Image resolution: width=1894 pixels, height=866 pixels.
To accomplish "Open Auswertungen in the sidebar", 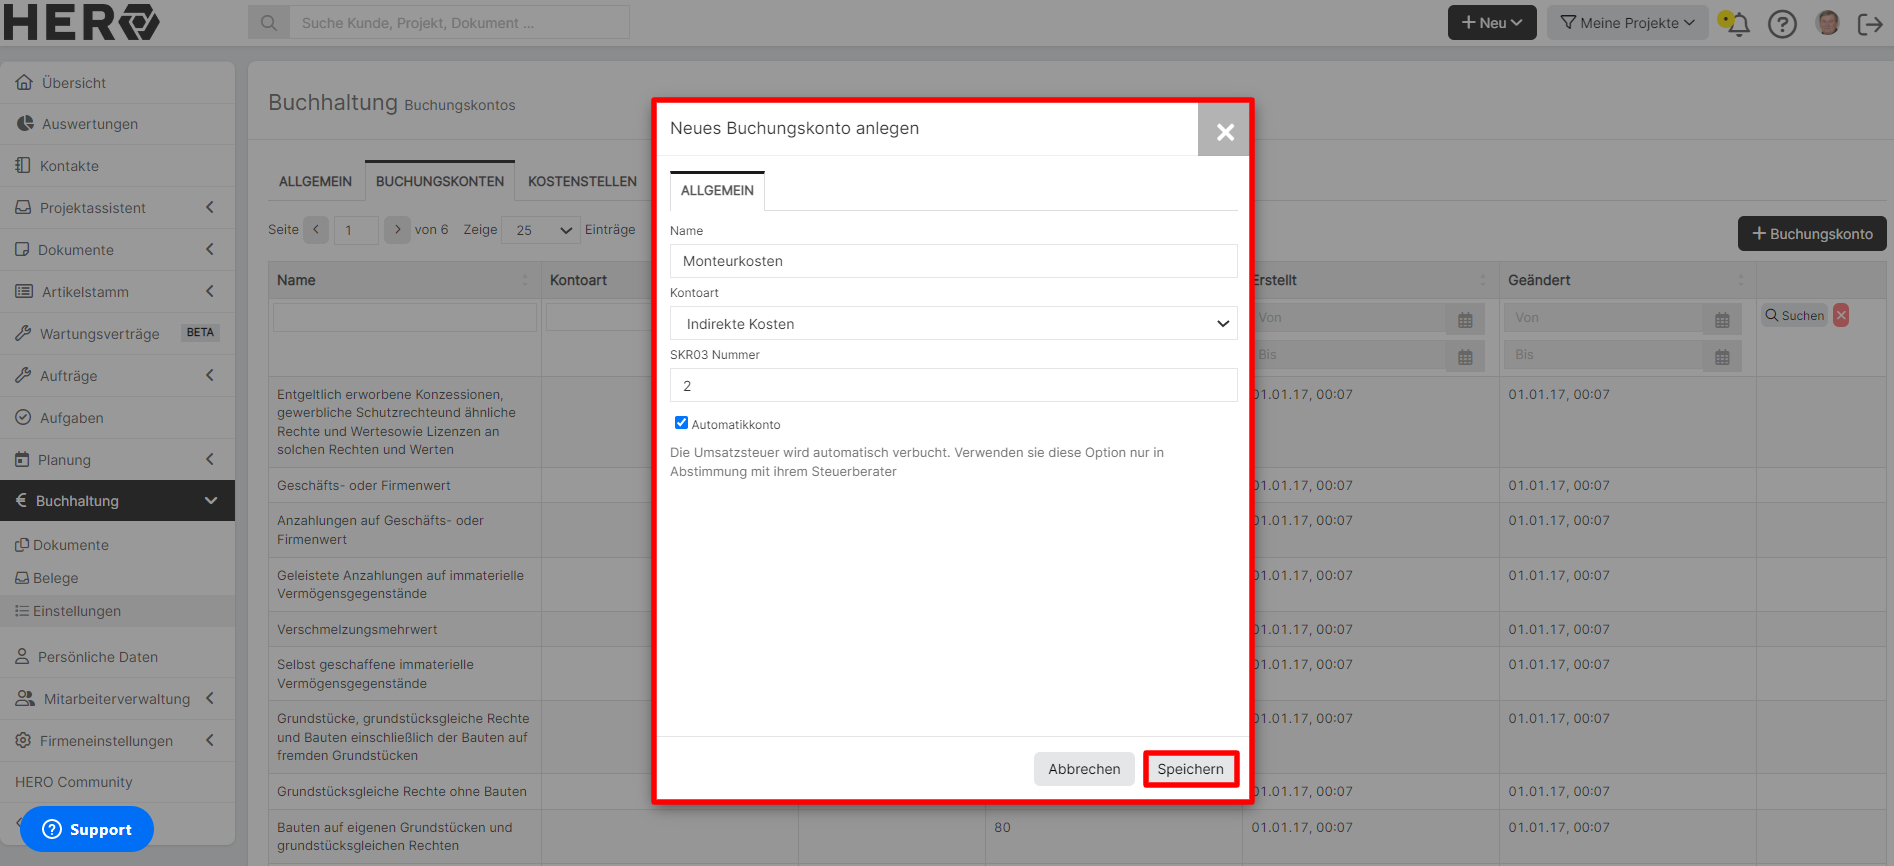I will (118, 124).
